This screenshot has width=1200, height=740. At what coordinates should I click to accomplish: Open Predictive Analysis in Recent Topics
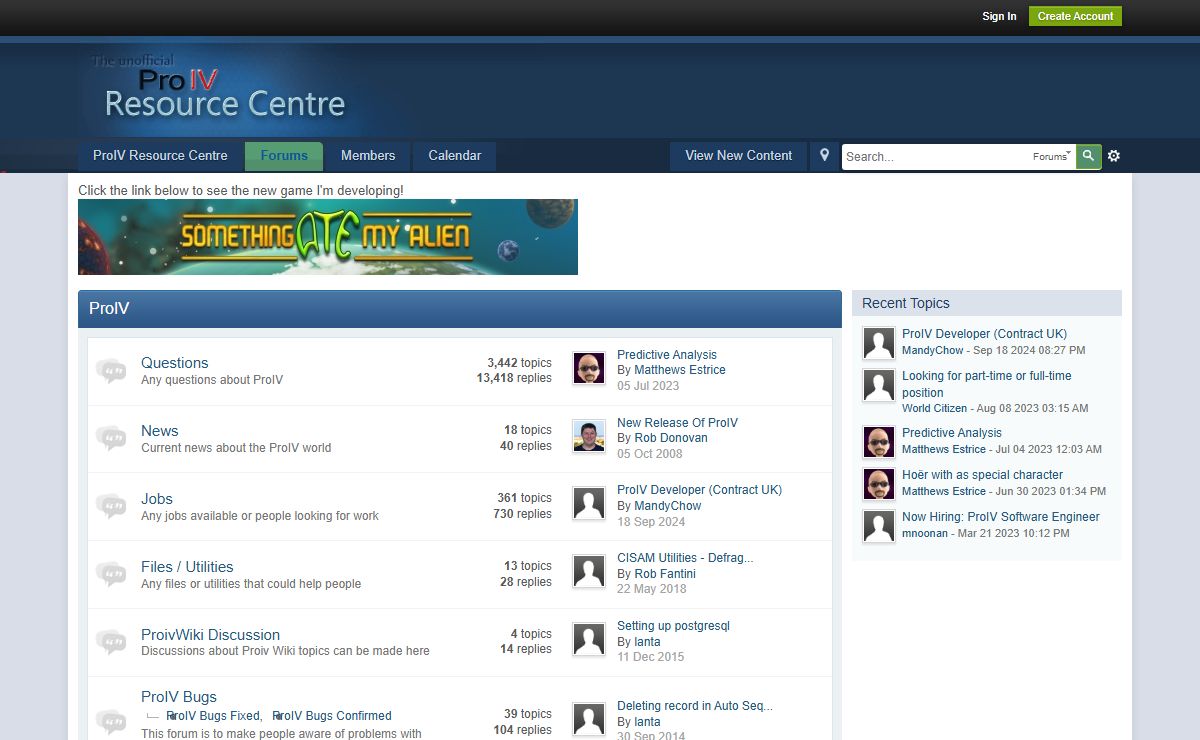952,433
